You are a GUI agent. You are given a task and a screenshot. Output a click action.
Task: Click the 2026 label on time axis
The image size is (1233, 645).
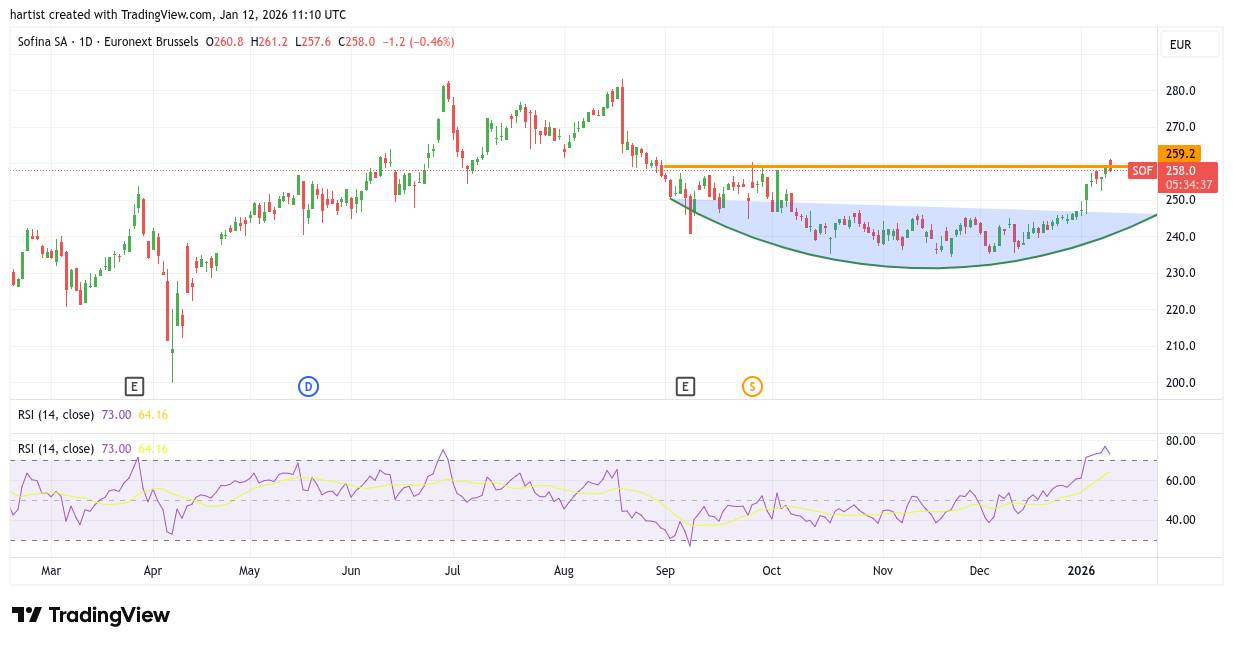(1081, 571)
